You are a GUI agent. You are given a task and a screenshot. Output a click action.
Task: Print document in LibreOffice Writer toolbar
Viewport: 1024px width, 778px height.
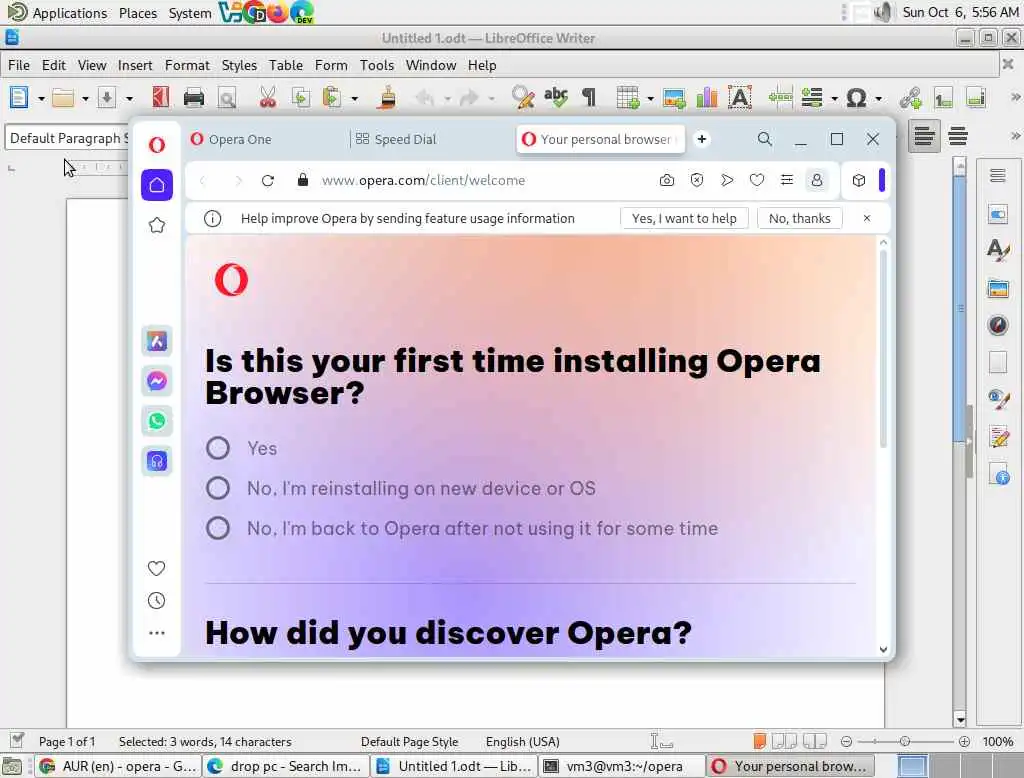tap(194, 98)
